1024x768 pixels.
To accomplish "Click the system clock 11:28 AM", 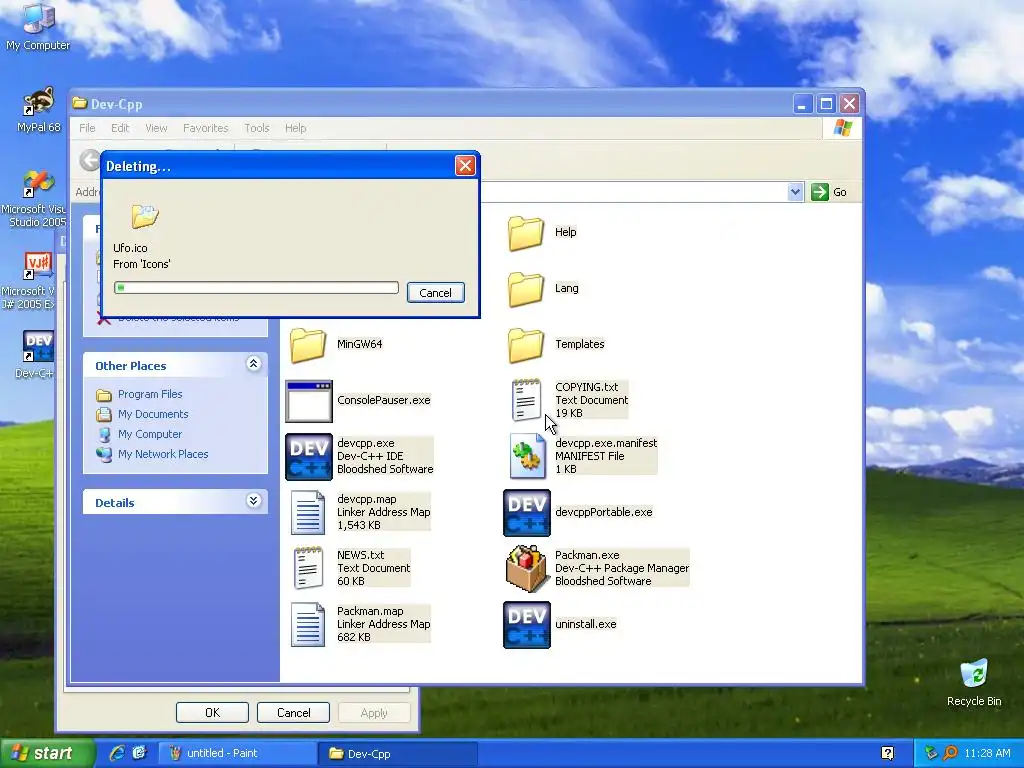I will [x=987, y=754].
